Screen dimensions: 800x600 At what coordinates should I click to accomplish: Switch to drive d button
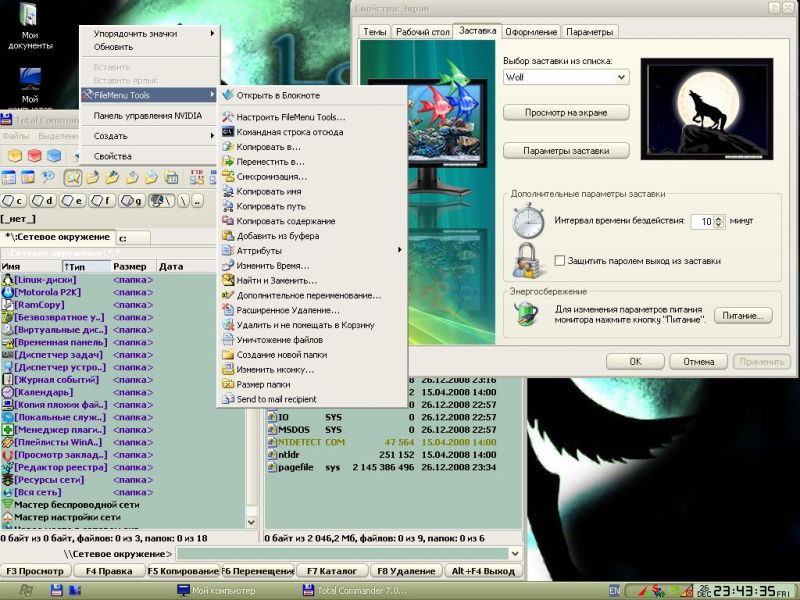point(44,201)
